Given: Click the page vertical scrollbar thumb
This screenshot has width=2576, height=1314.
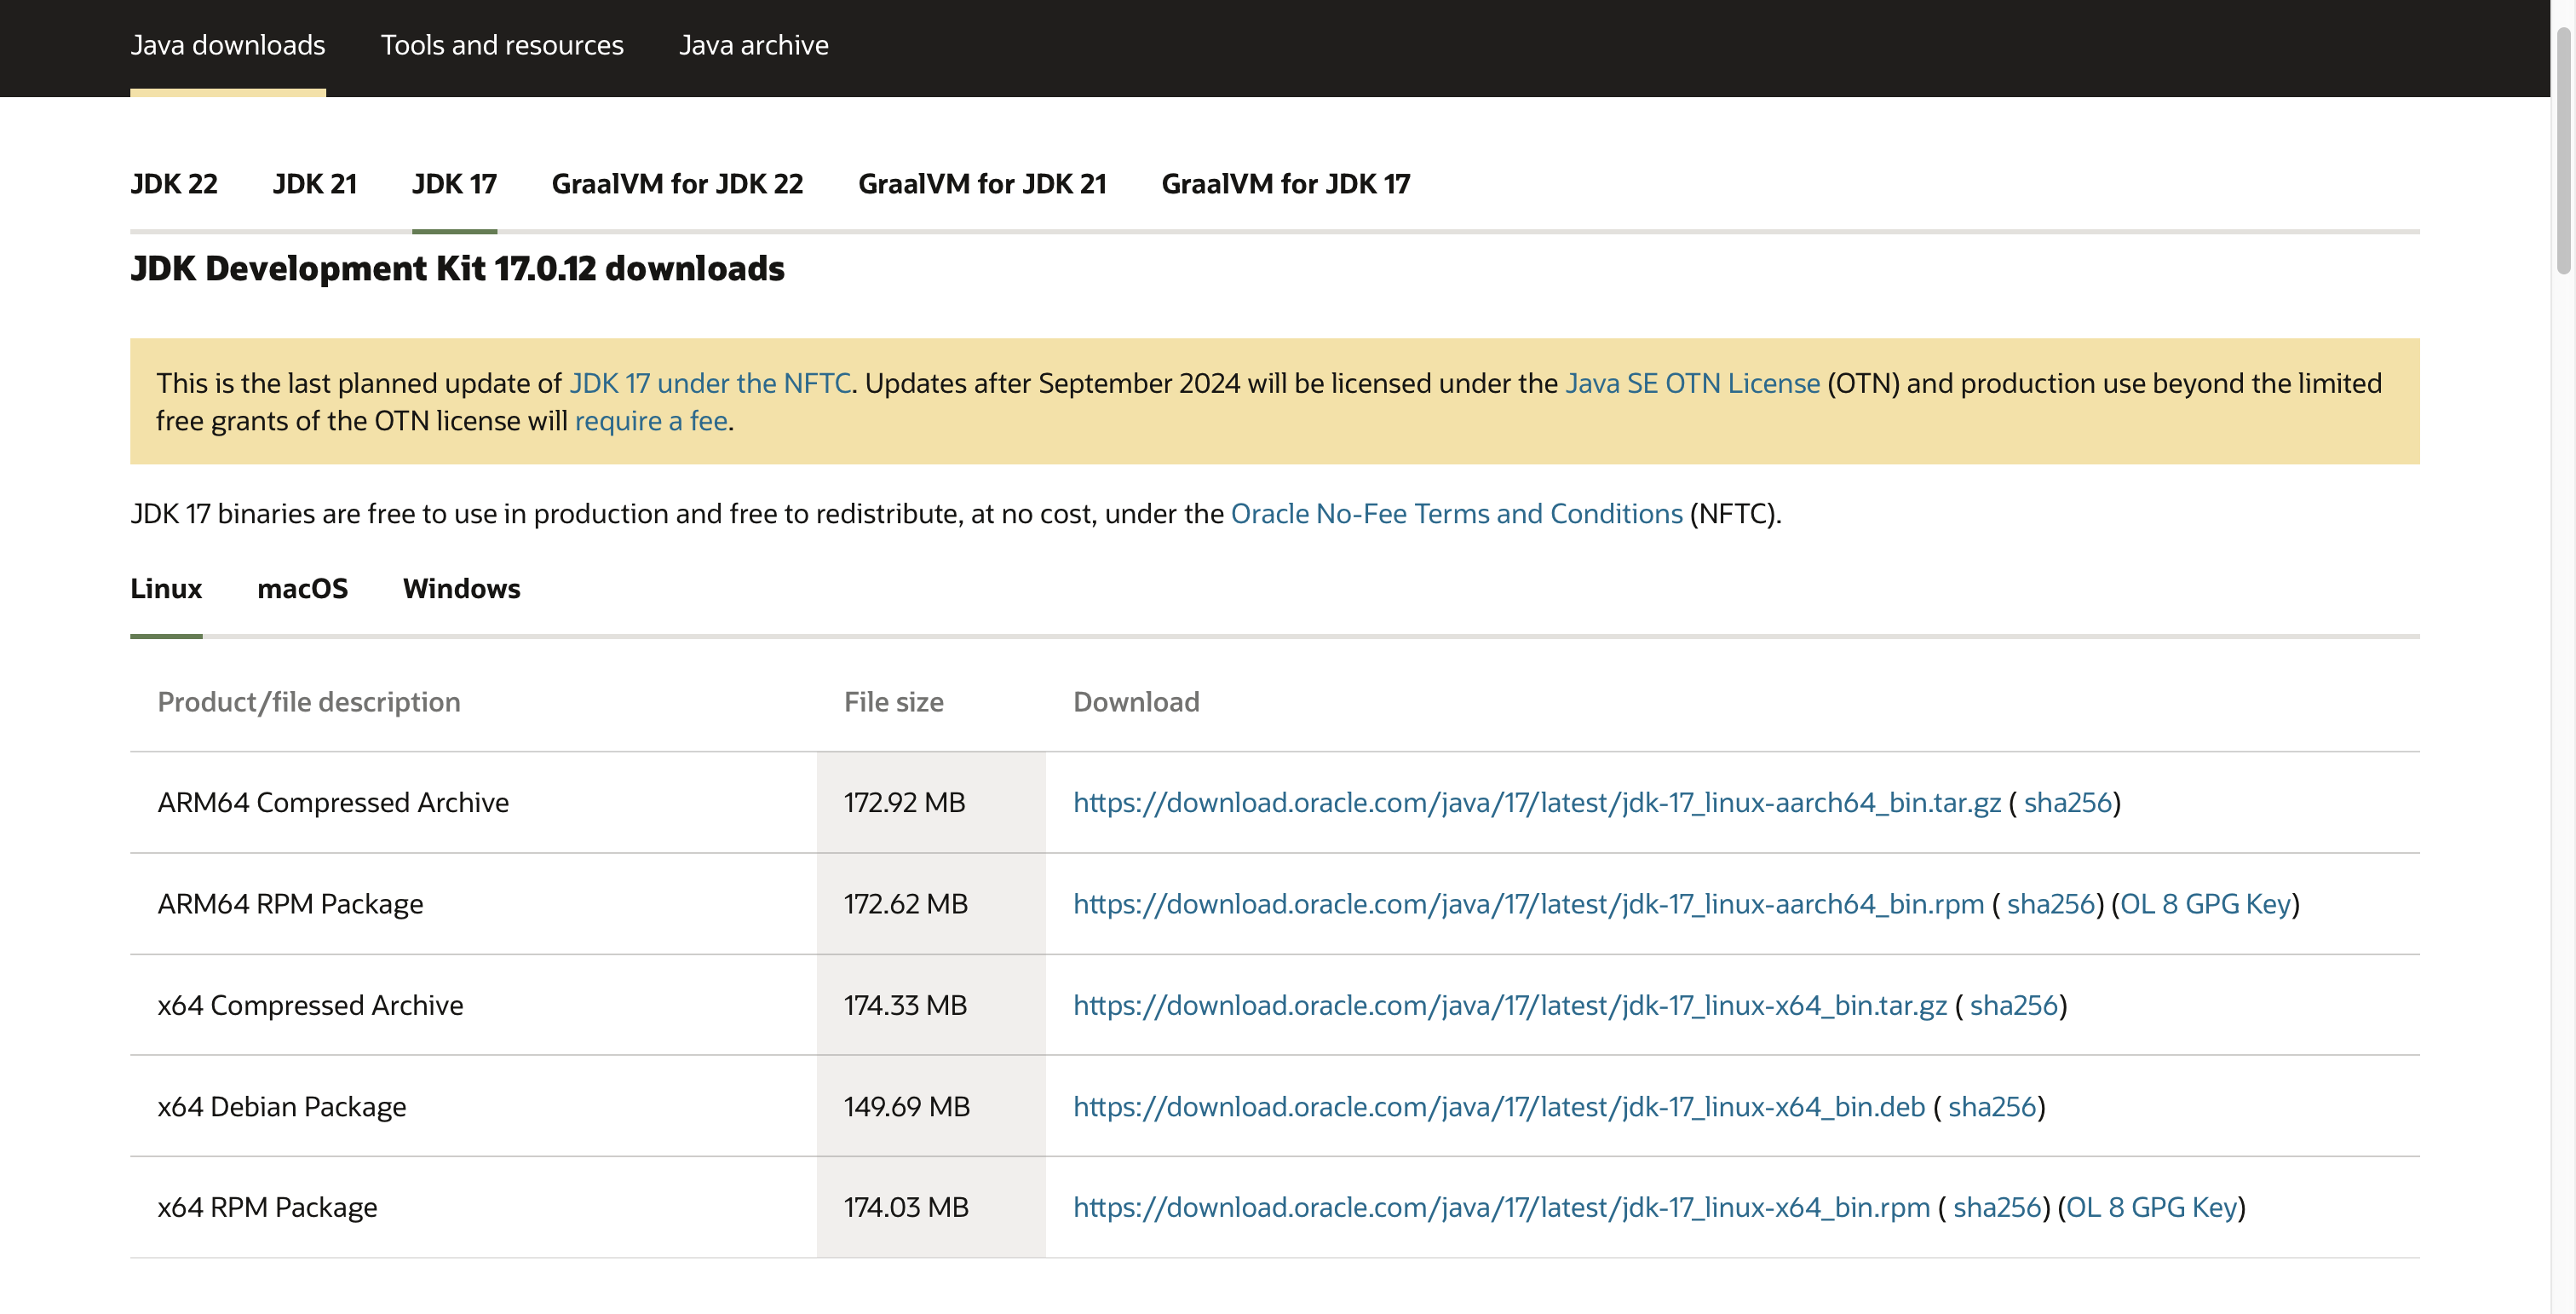Looking at the screenshot, I should (x=2563, y=150).
